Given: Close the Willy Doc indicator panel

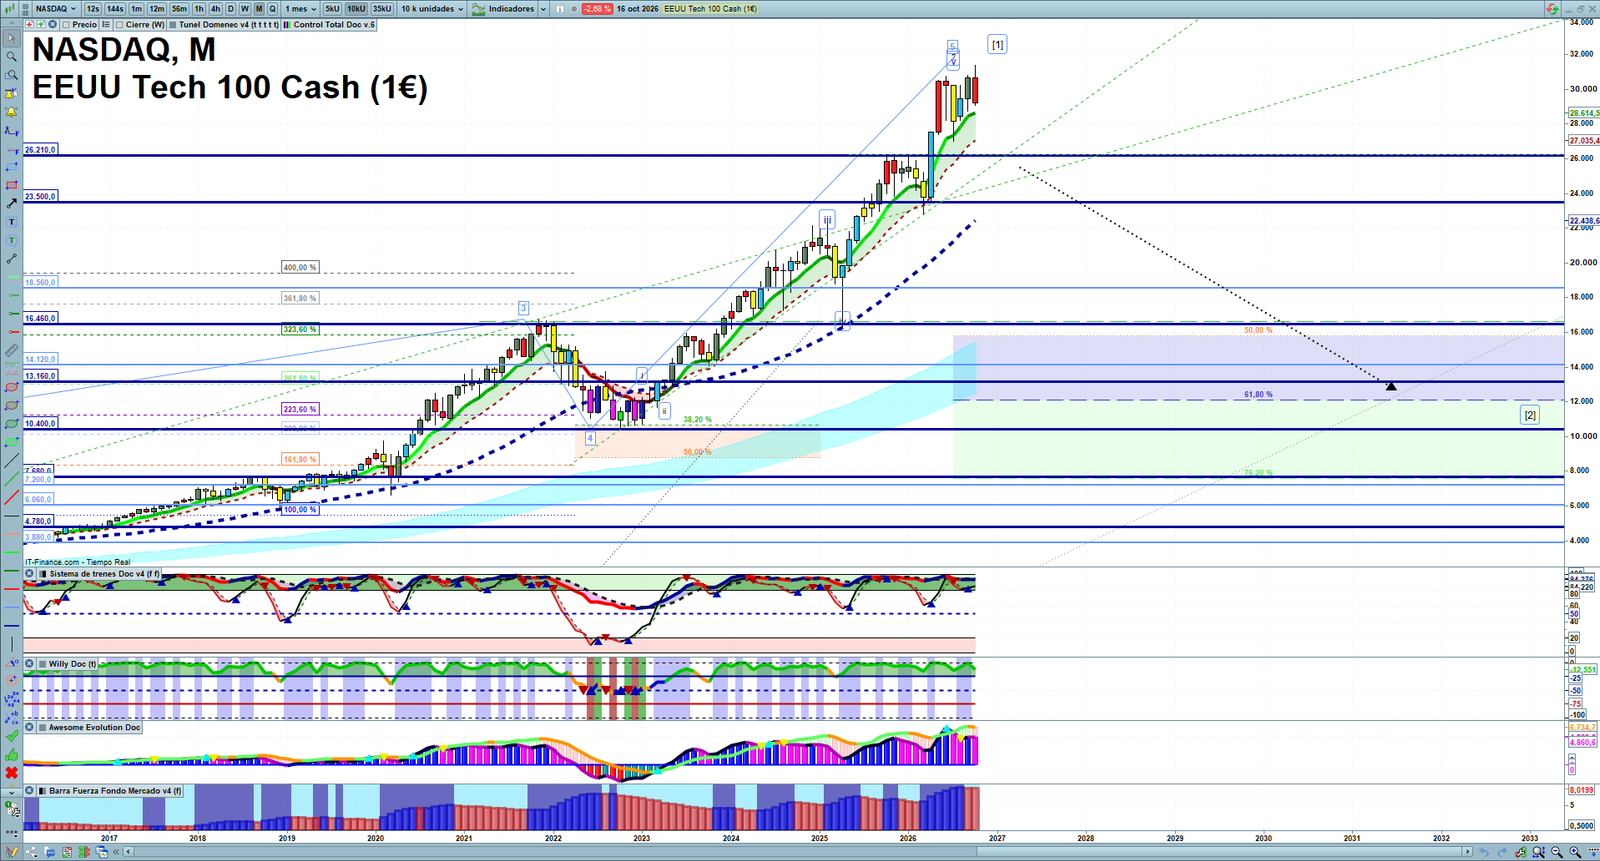Looking at the screenshot, I should [x=30, y=664].
